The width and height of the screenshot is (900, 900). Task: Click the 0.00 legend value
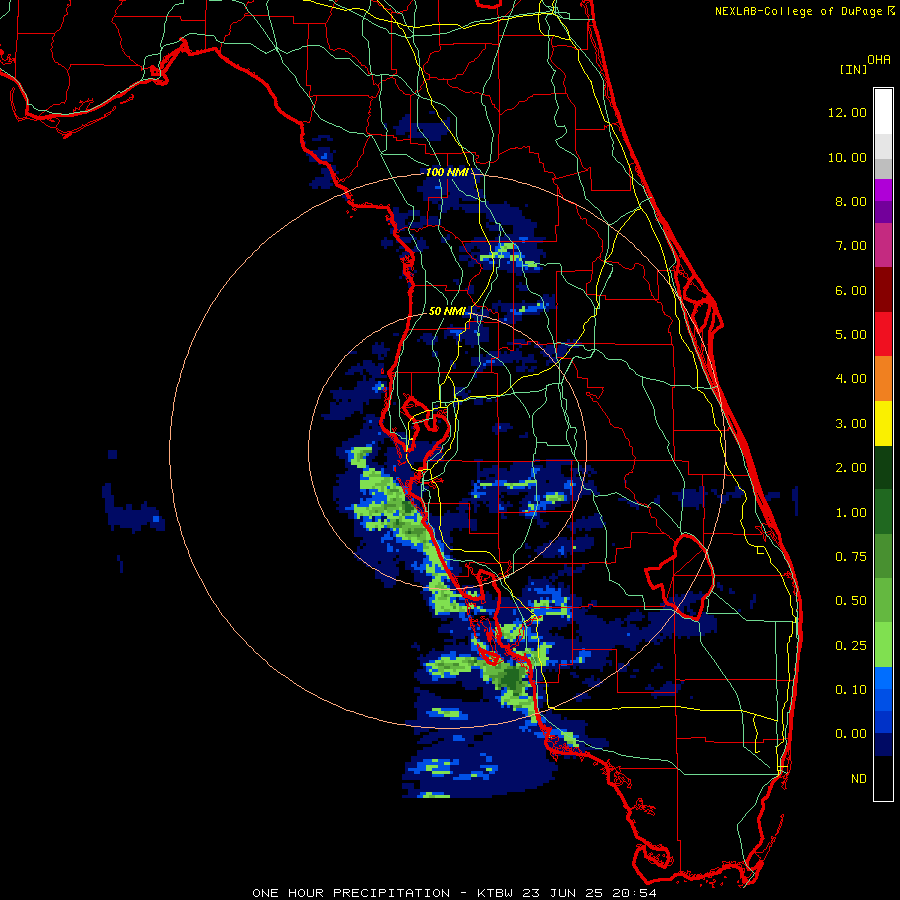851,734
